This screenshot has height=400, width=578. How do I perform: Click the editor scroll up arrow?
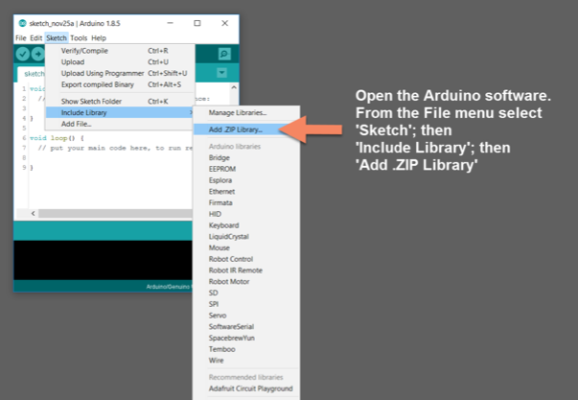(234, 87)
